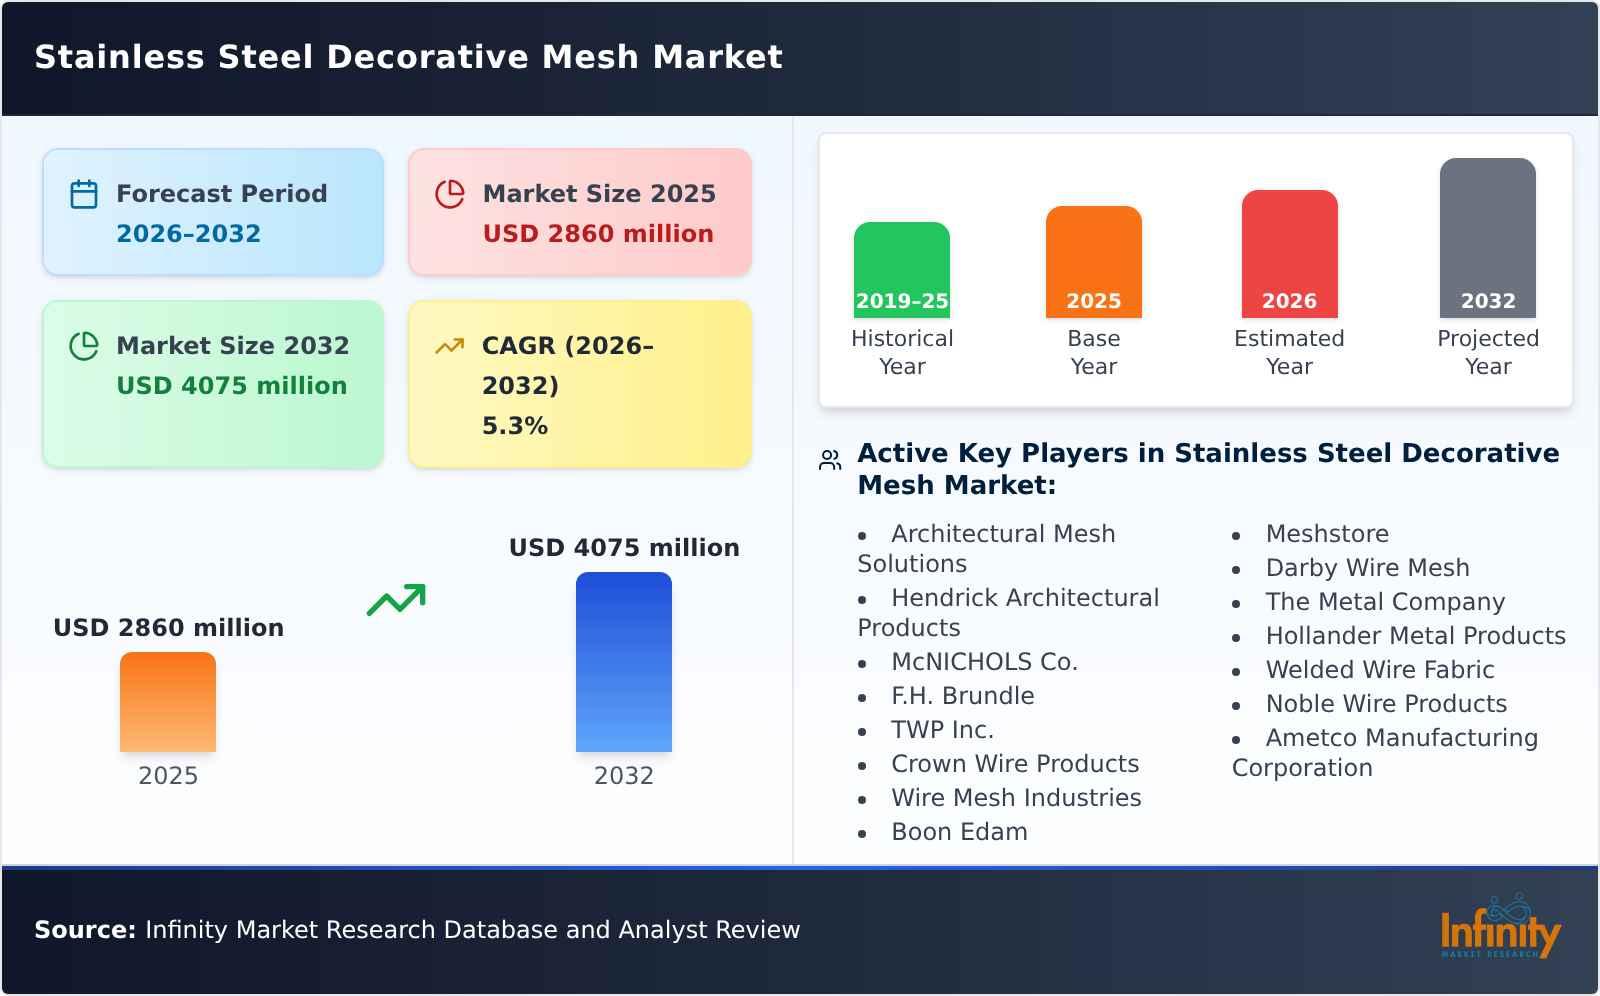Select the pie chart icon near Market Size 2025

(x=450, y=193)
